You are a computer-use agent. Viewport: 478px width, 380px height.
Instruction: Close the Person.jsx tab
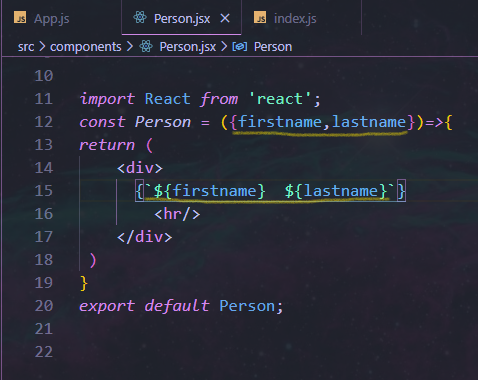tap(225, 18)
